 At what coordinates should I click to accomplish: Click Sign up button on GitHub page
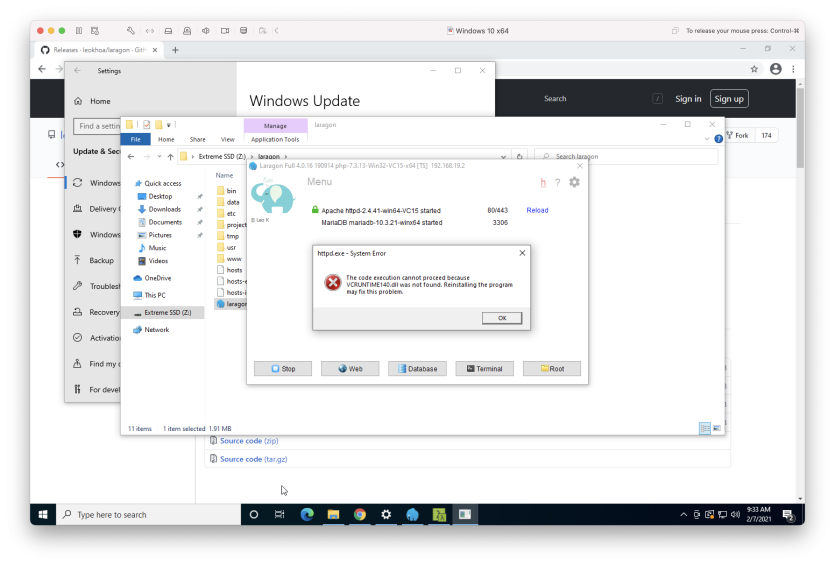729,99
